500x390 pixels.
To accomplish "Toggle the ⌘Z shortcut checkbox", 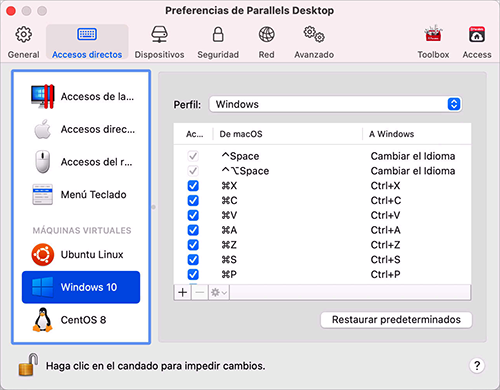I will [x=193, y=245].
